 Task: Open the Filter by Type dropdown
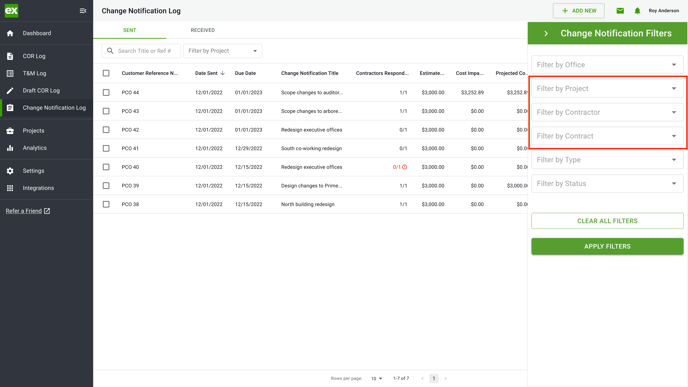point(607,160)
